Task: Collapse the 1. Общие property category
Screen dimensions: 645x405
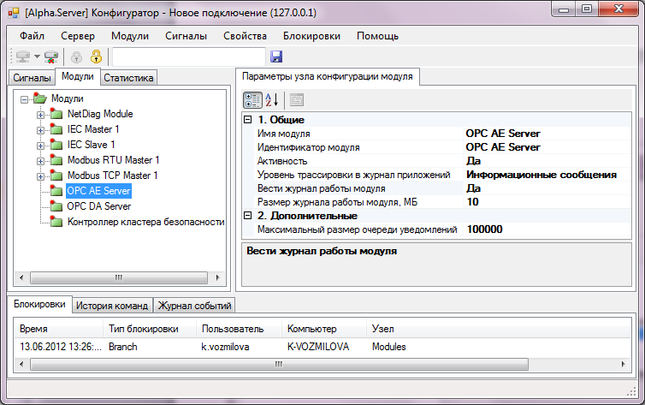Action: [248, 120]
